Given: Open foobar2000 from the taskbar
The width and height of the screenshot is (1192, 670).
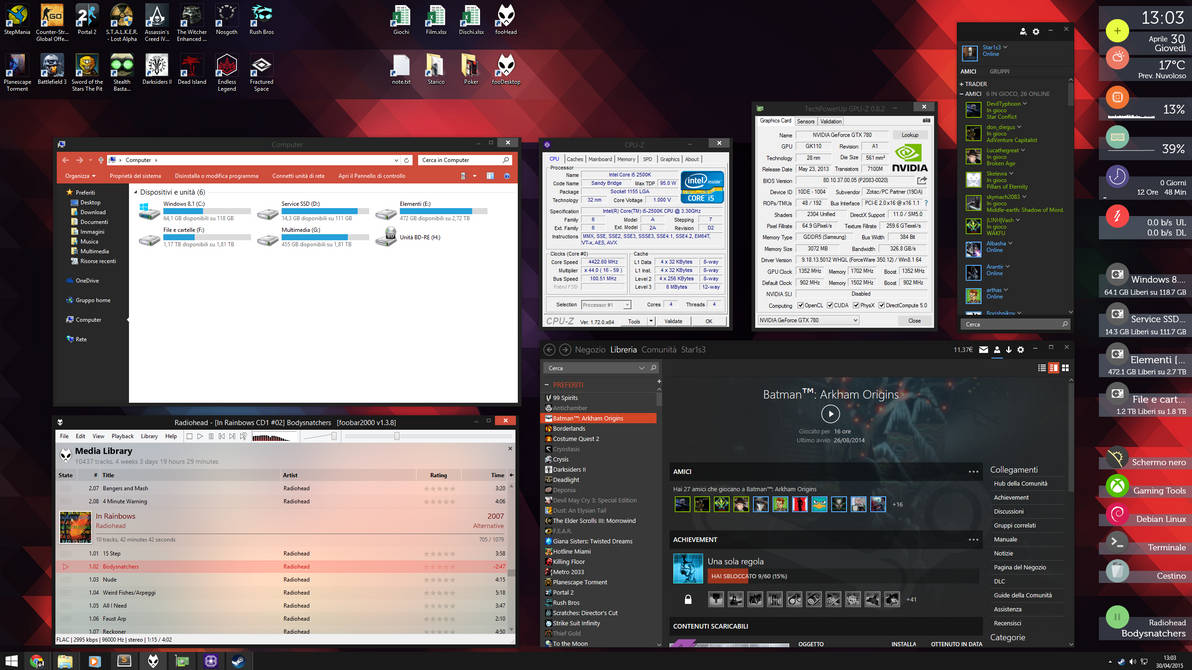Looking at the screenshot, I should [150, 660].
